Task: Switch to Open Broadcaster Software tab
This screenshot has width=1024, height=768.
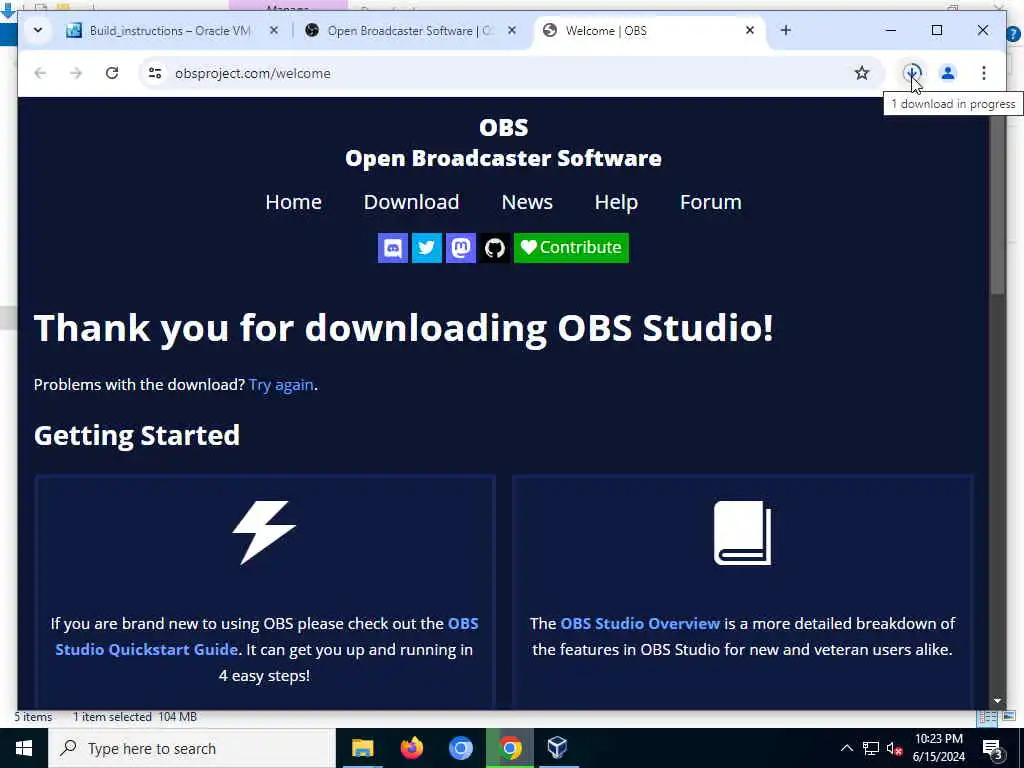Action: click(x=408, y=31)
